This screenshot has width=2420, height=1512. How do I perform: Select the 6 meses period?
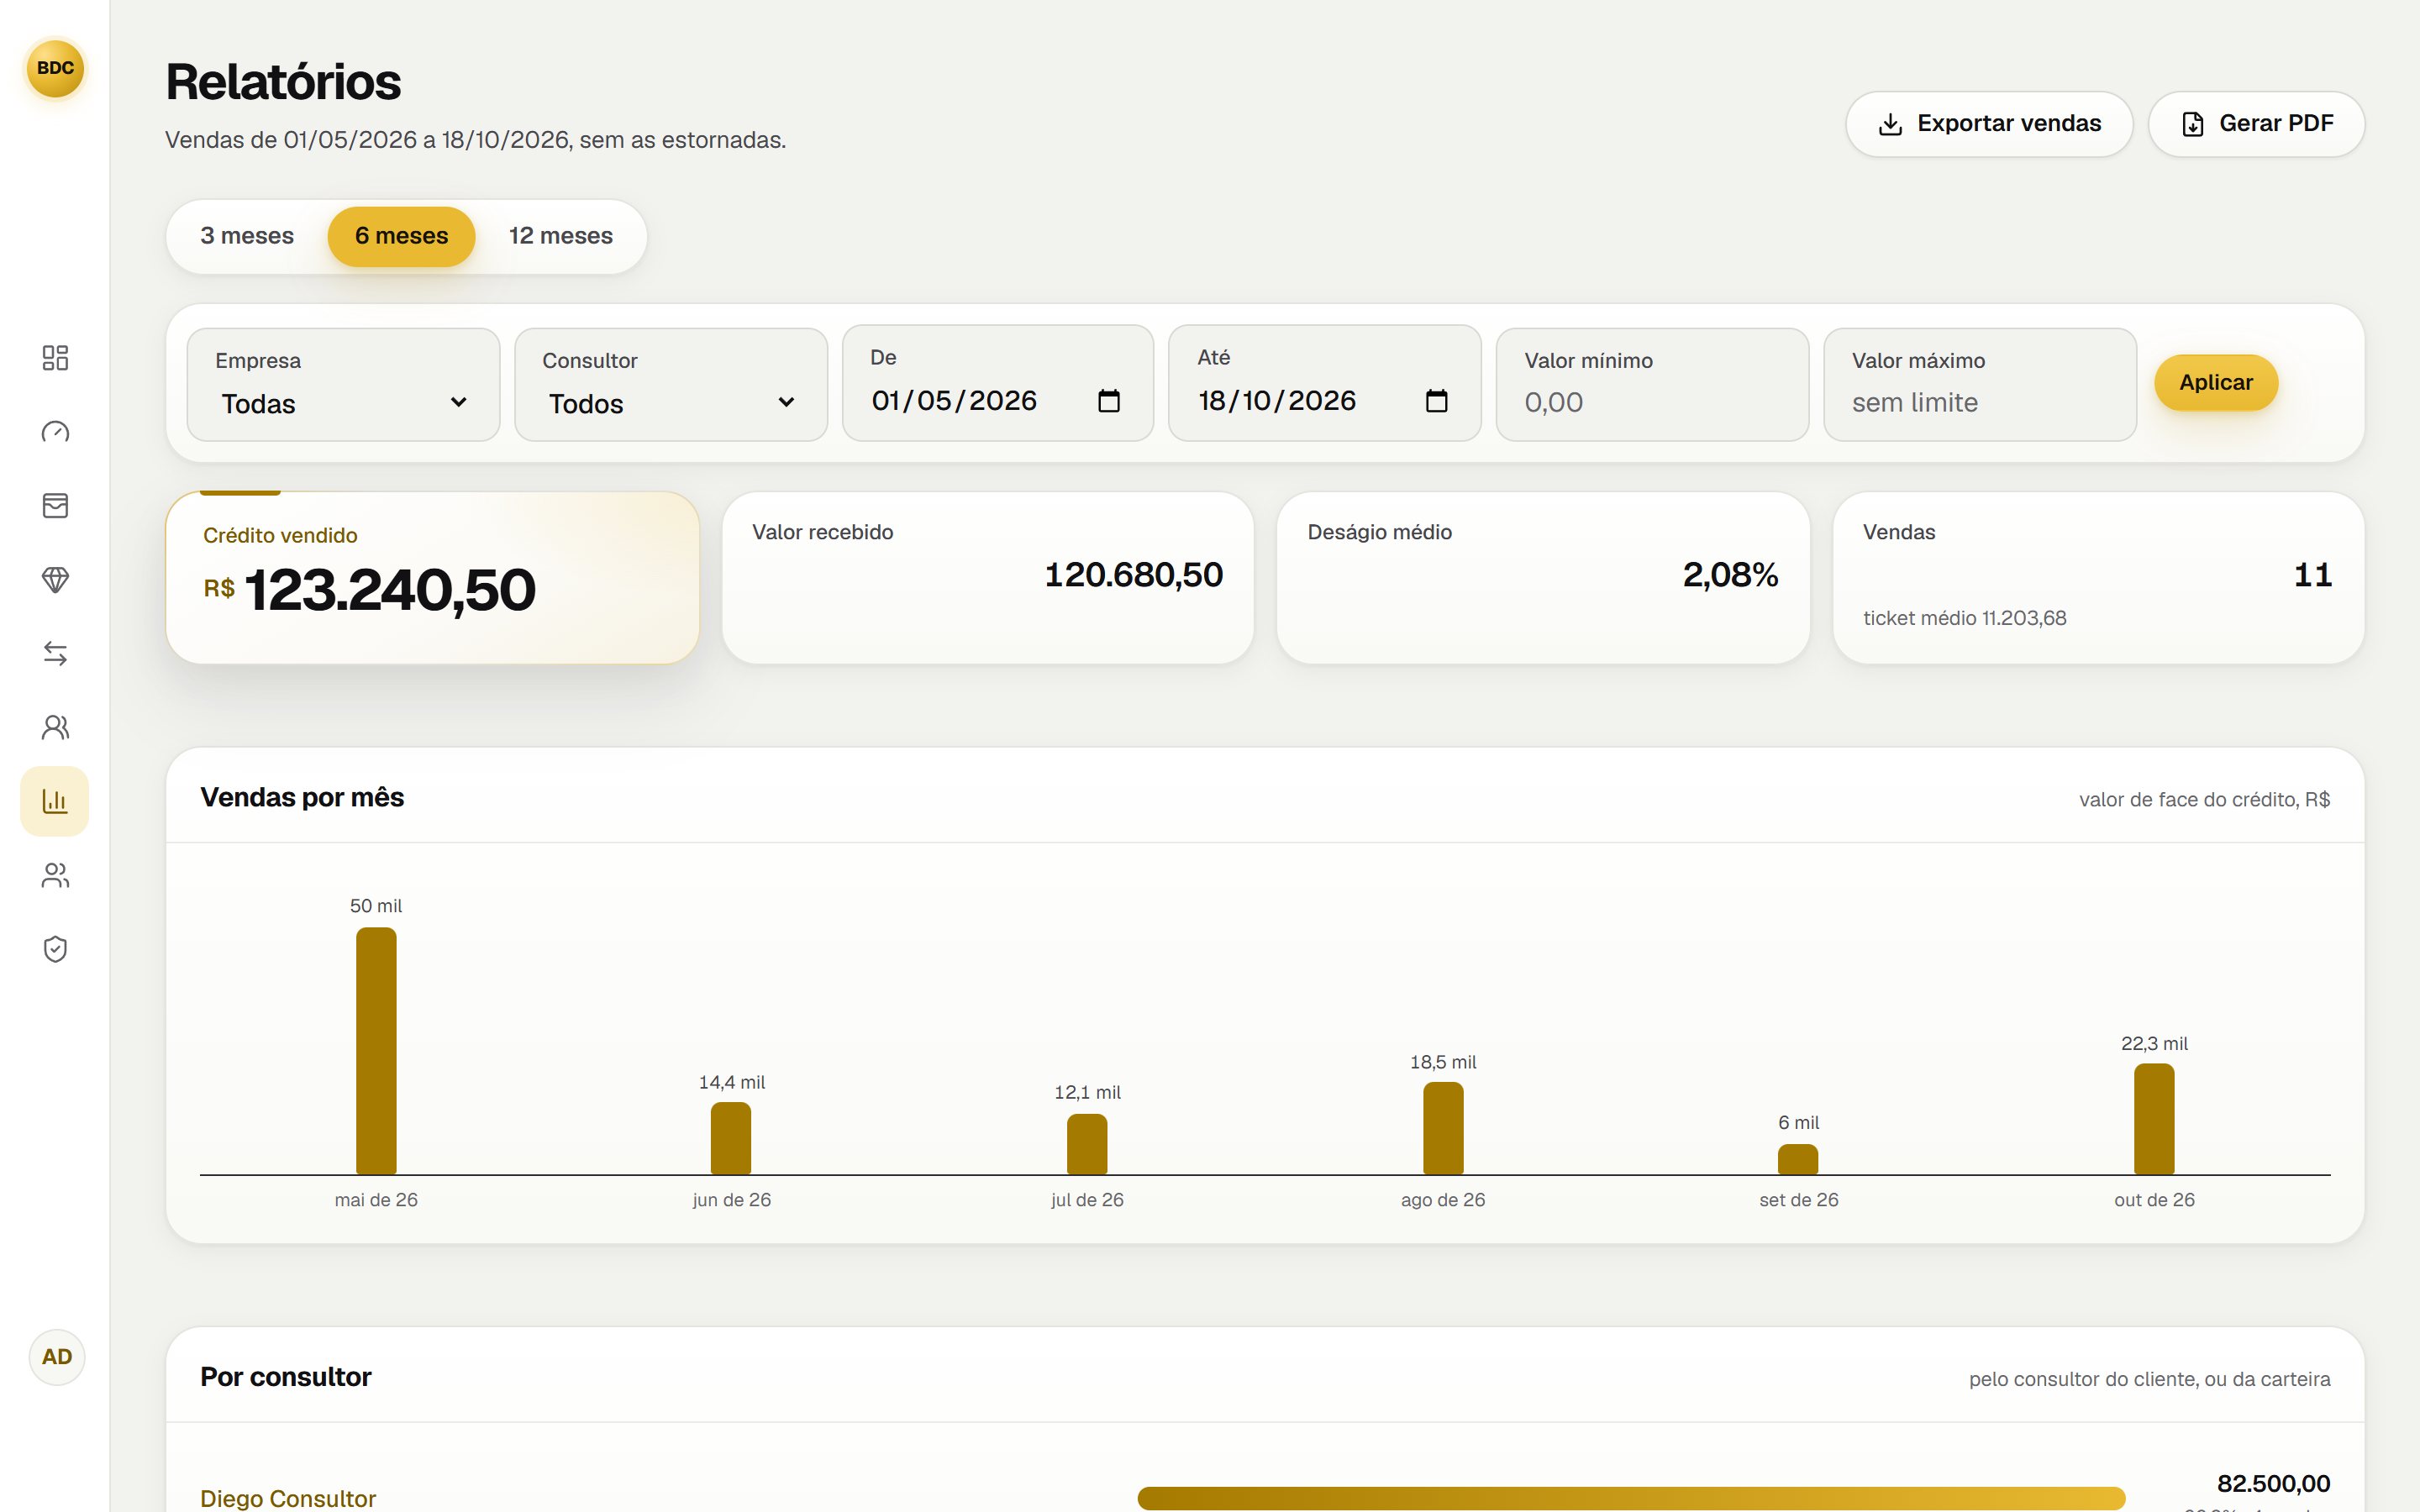[401, 236]
